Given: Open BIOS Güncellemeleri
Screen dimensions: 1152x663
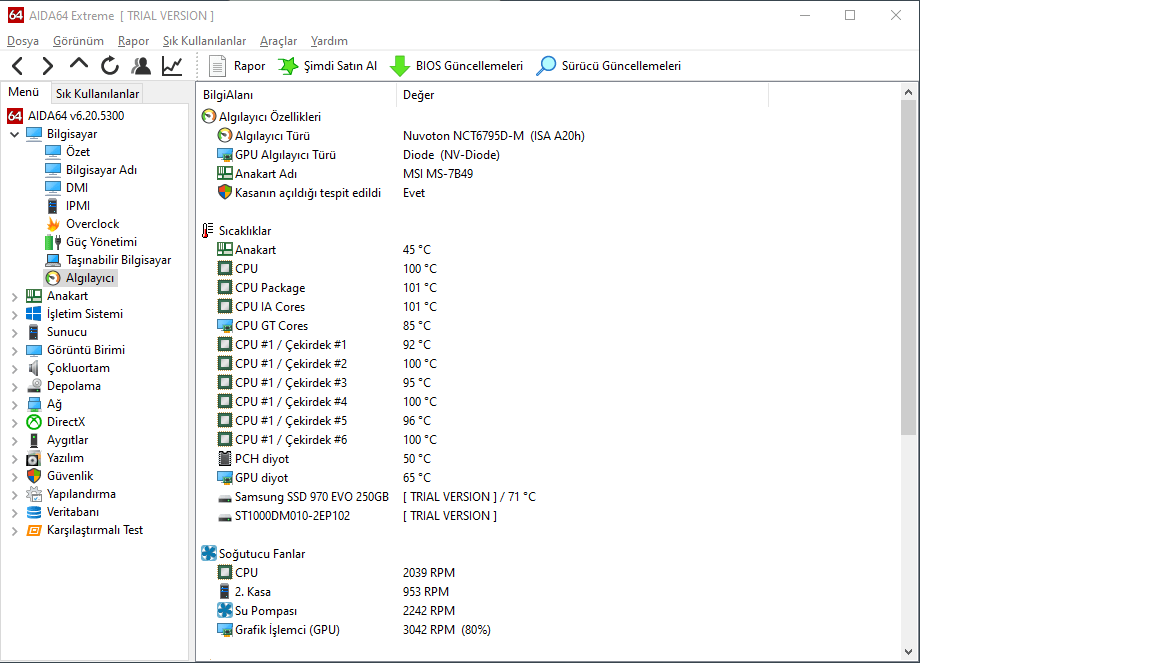Looking at the screenshot, I should pos(456,66).
